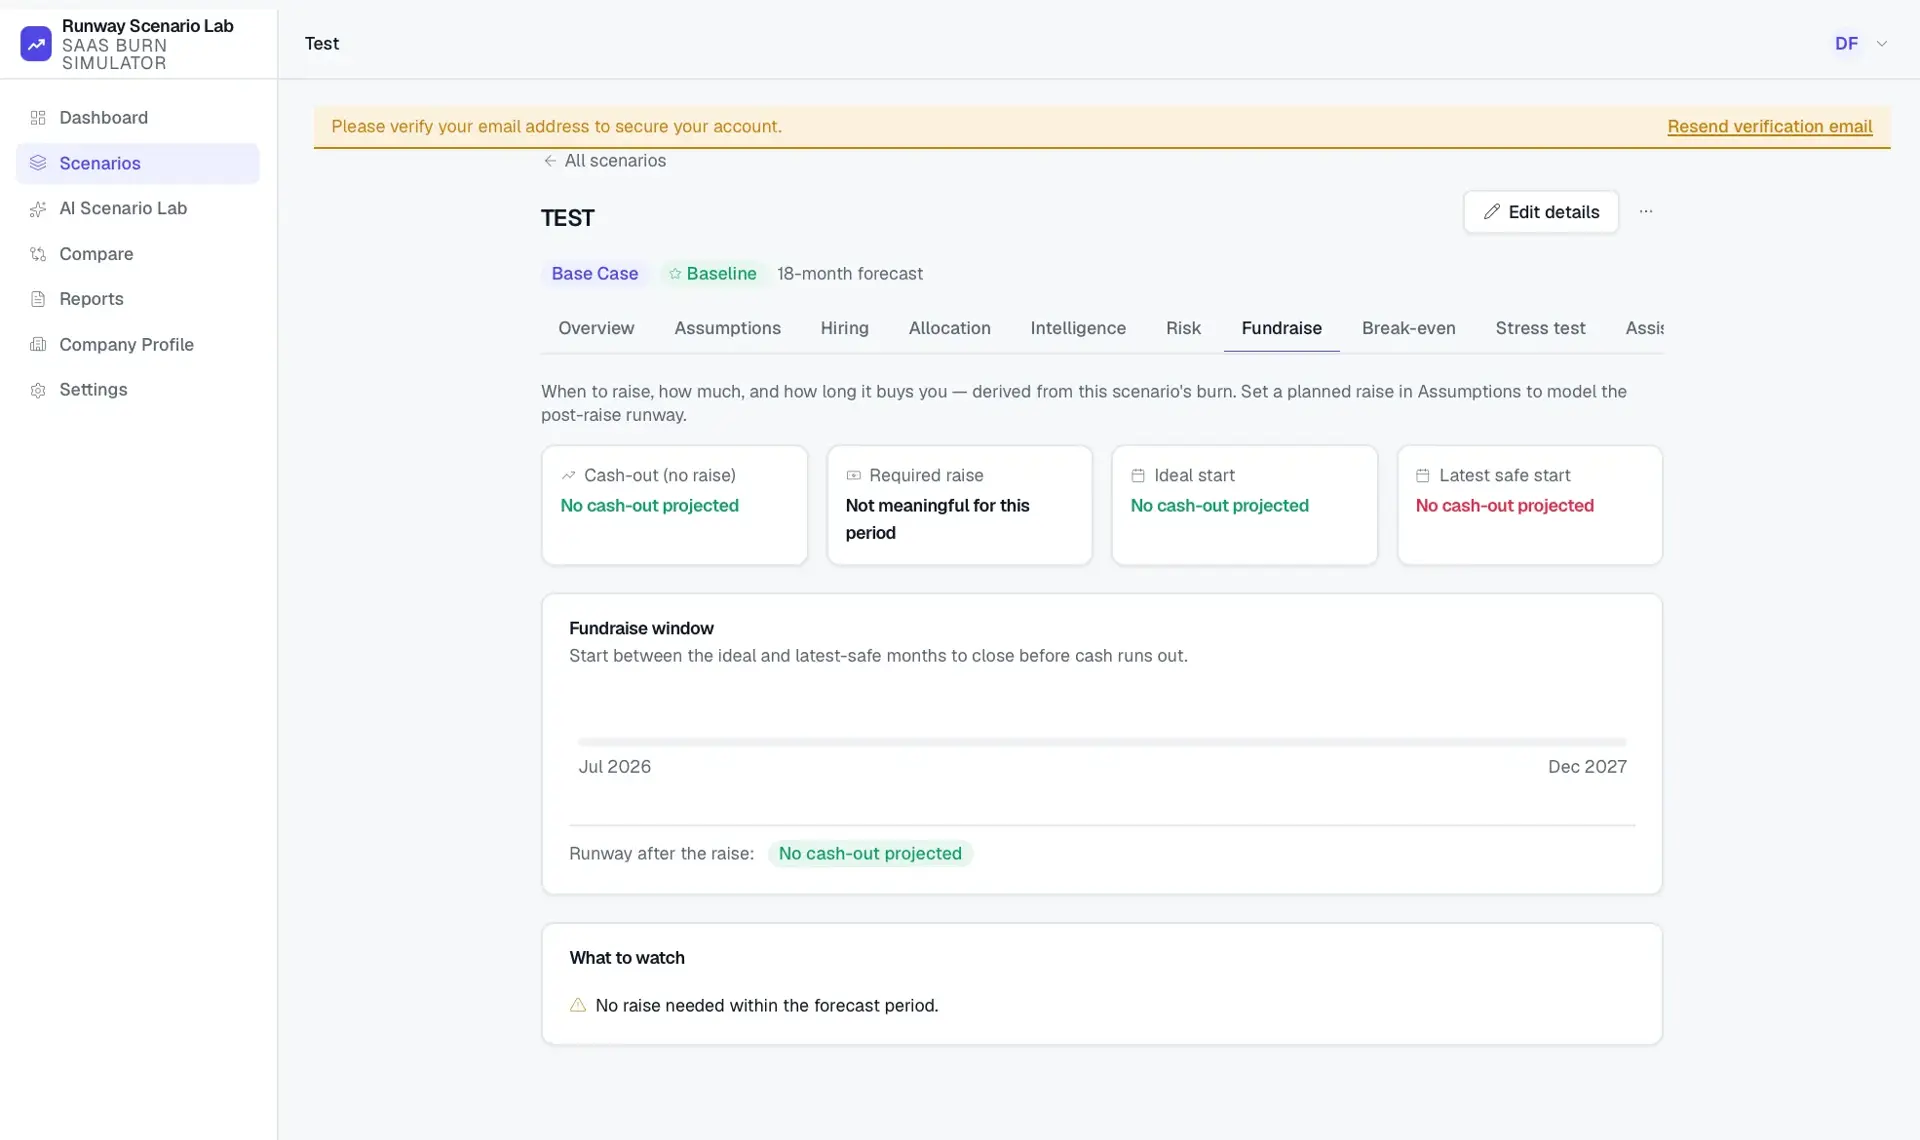This screenshot has width=1920, height=1140.
Task: Click the Fundraise window heading
Action: point(641,628)
